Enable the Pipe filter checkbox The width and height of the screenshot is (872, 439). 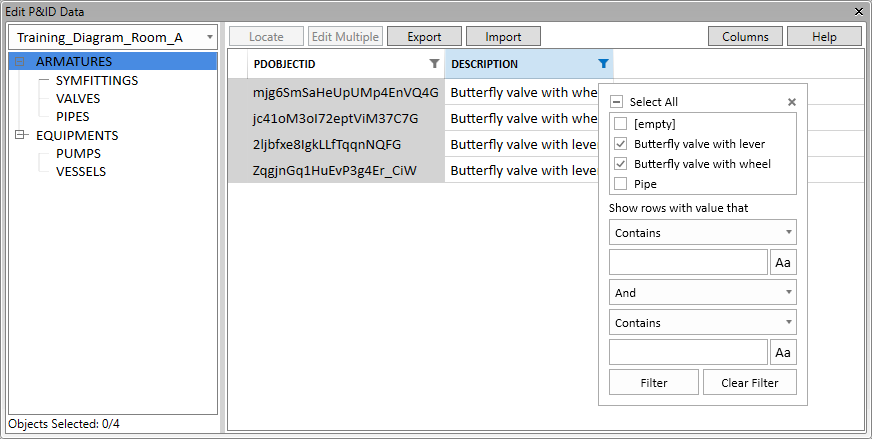pos(620,184)
